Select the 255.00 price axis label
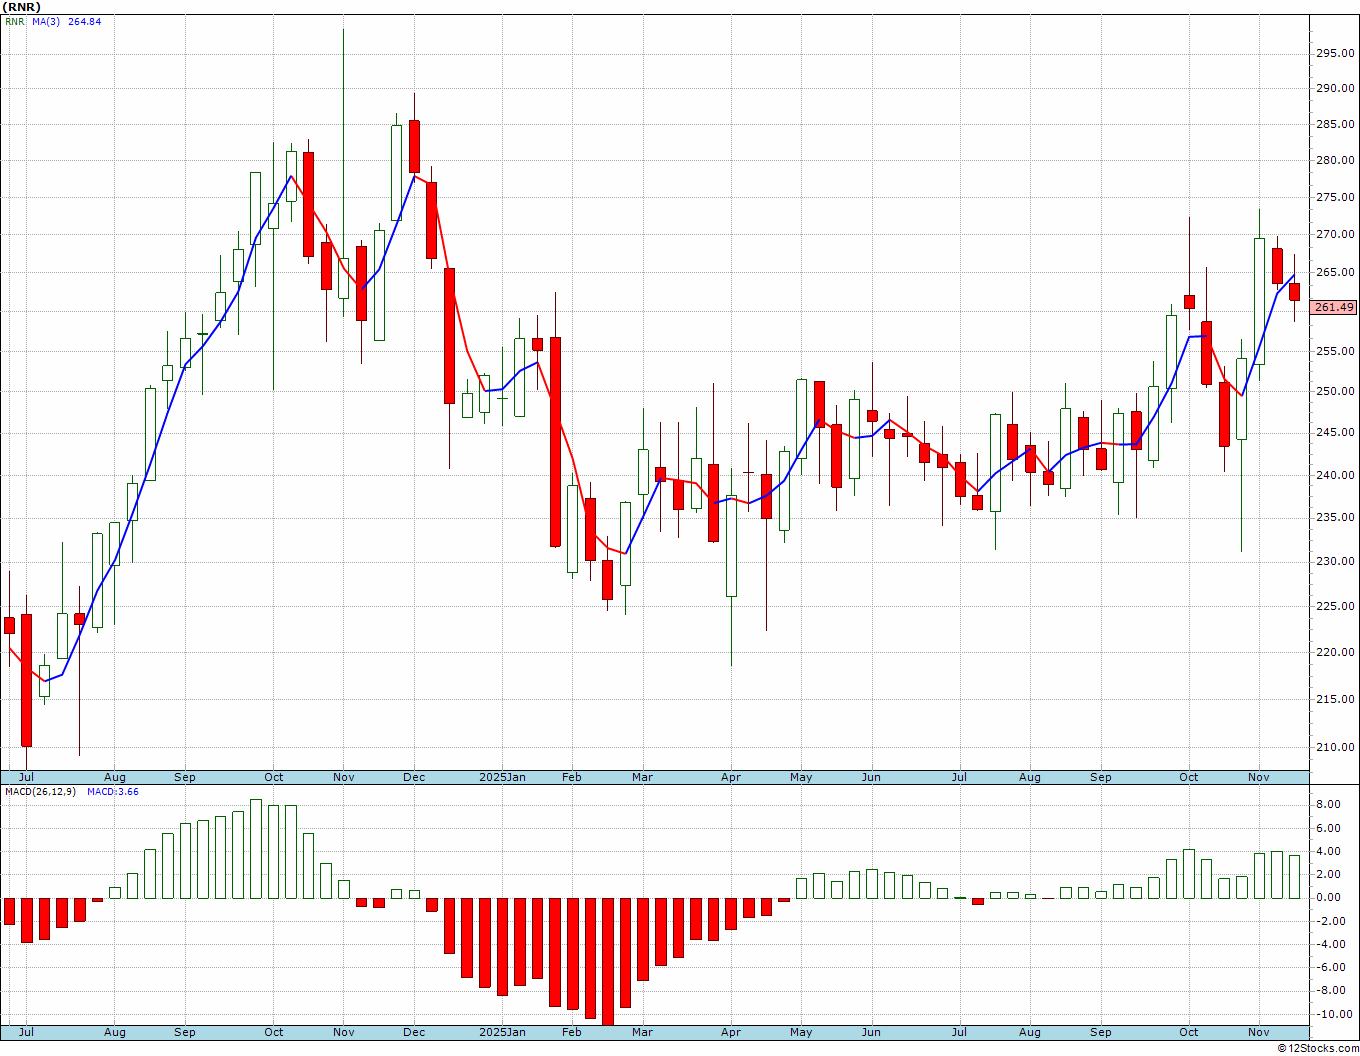Screen dimensions: 1360x1056 click(1335, 352)
